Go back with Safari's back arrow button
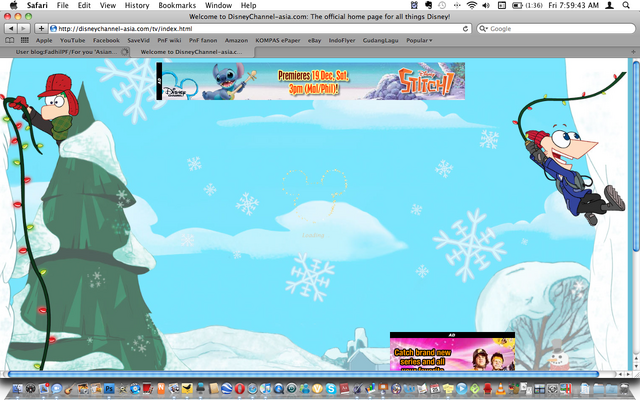Screen dimensions: 640x400 [x=11, y=29]
